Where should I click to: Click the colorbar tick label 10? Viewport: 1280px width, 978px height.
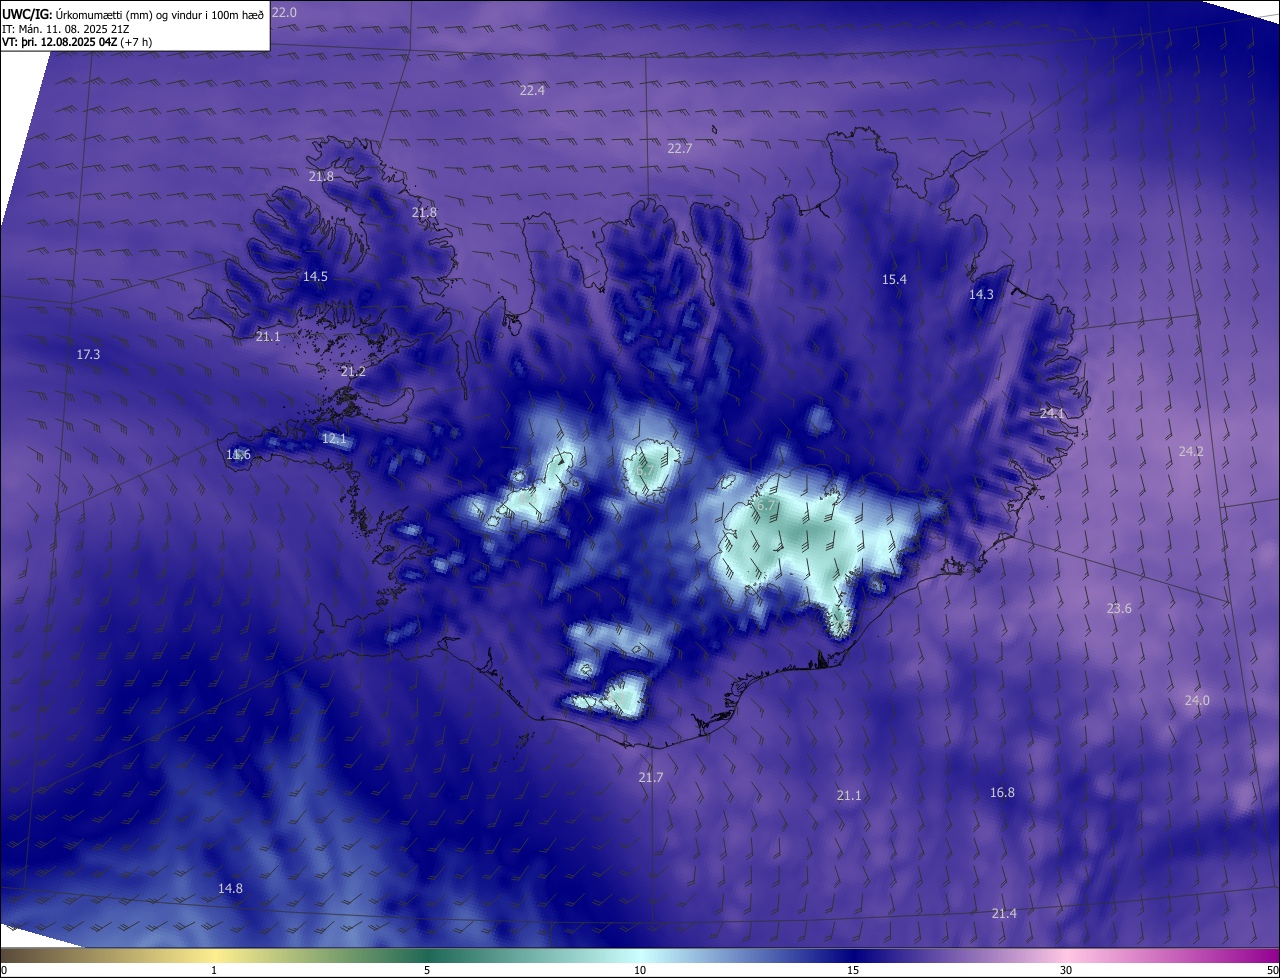click(x=640, y=970)
